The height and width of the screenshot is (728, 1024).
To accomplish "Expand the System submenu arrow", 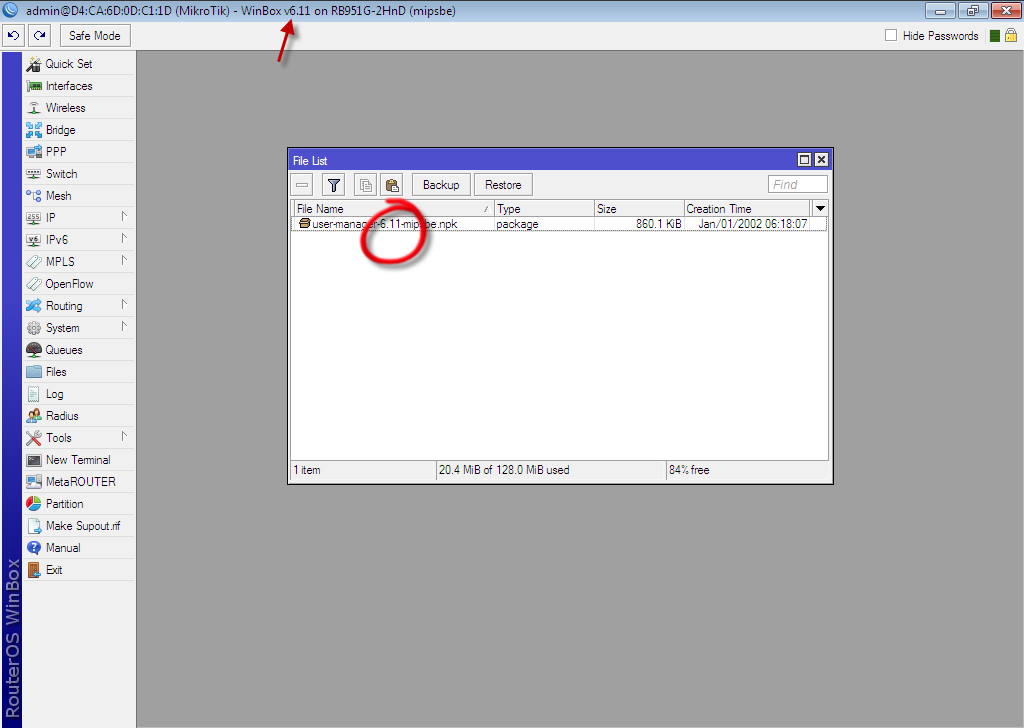I will point(124,326).
